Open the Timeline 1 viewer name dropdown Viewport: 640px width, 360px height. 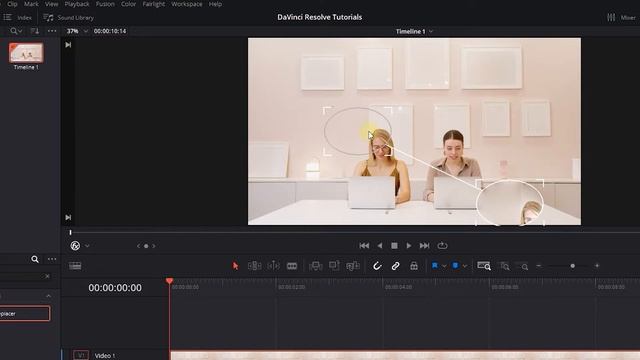click(414, 31)
